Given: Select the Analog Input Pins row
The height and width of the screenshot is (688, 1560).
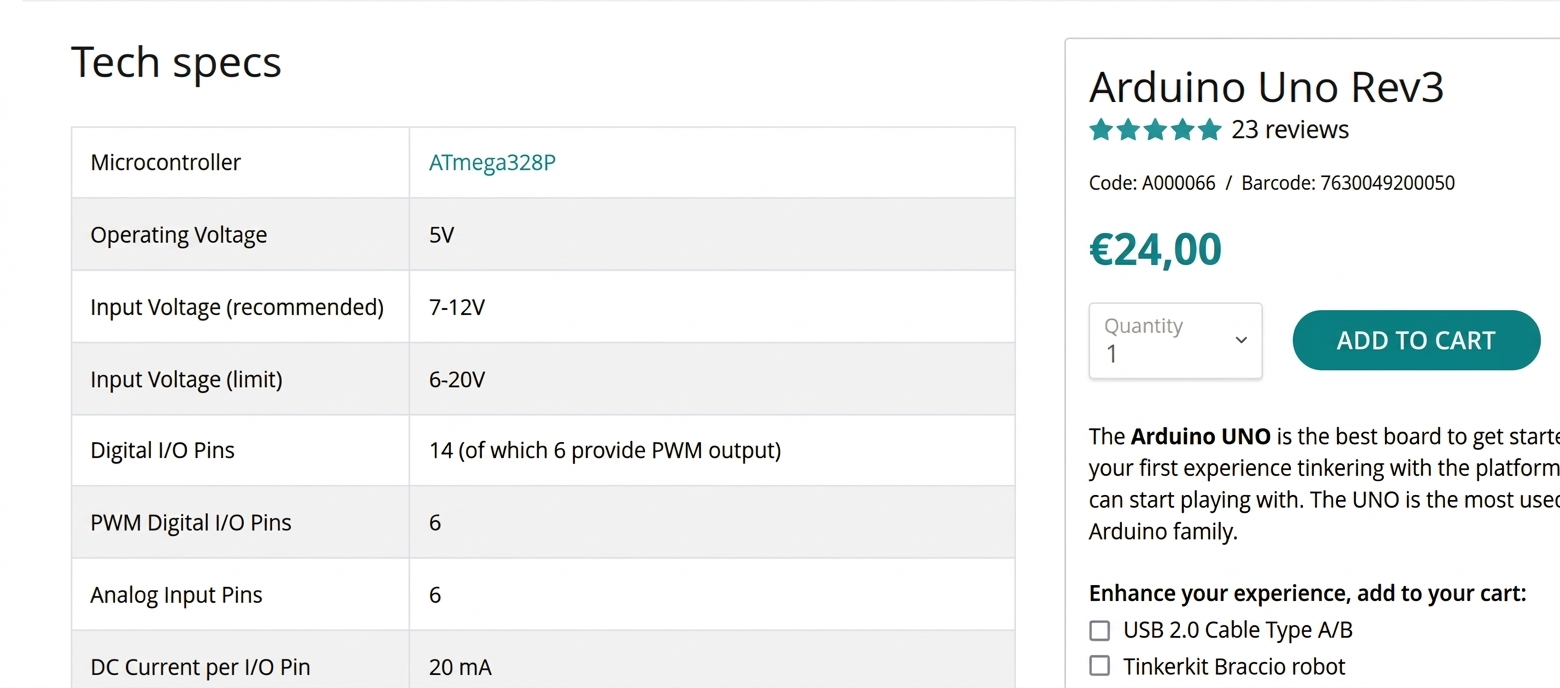Looking at the screenshot, I should 543,595.
